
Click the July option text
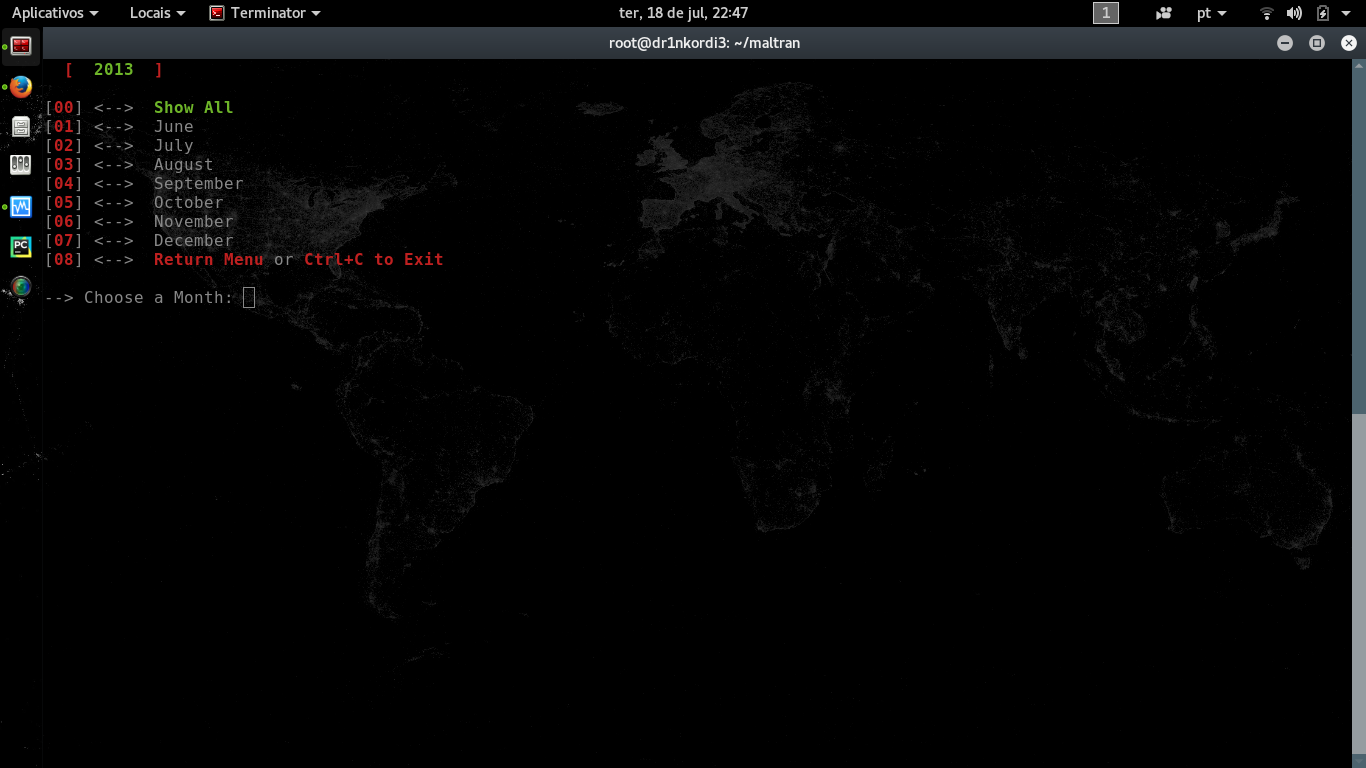coord(173,146)
